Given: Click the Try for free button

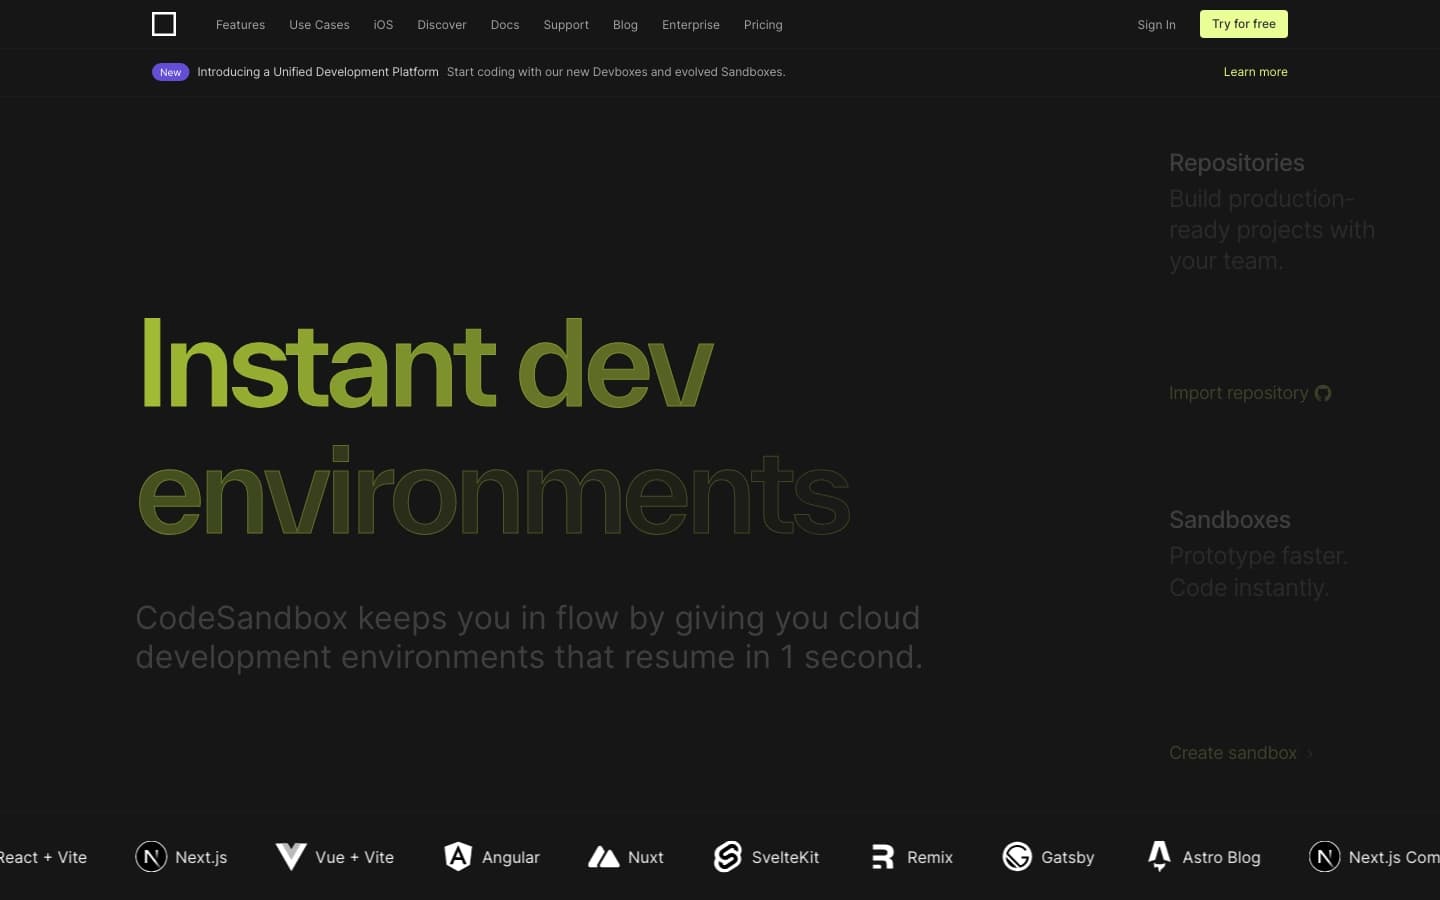Looking at the screenshot, I should (1243, 24).
